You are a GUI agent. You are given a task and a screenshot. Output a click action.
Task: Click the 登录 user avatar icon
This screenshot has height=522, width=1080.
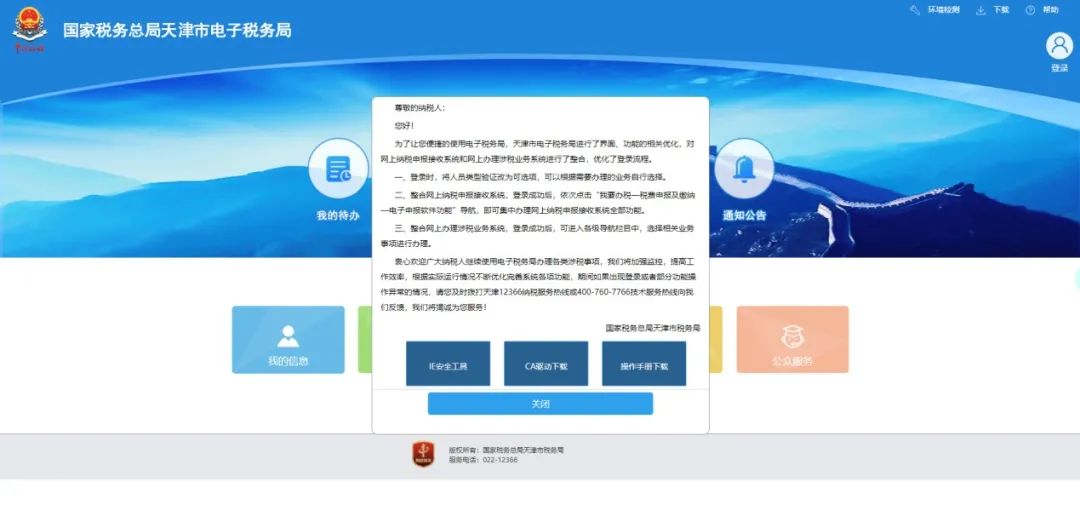click(1059, 45)
